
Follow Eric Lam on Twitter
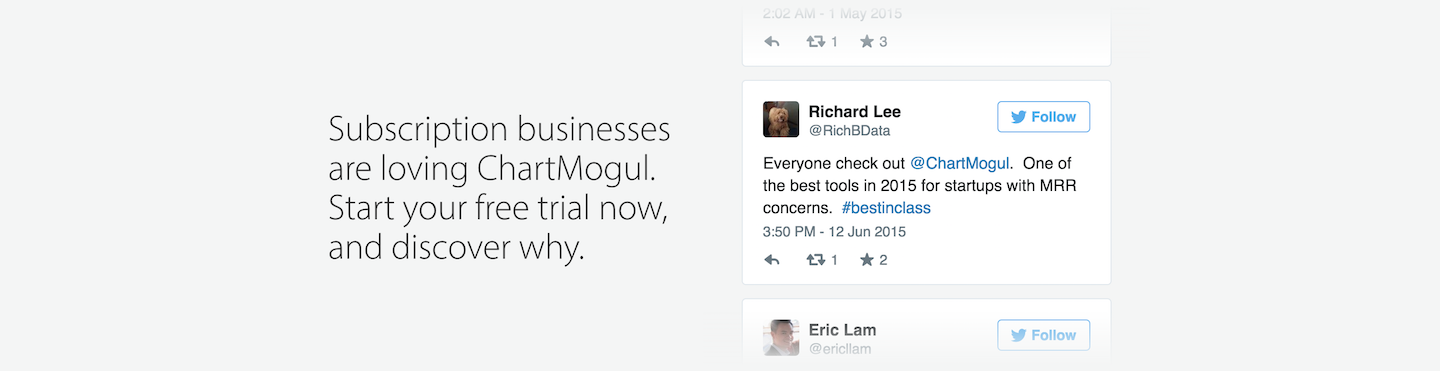(x=1043, y=335)
